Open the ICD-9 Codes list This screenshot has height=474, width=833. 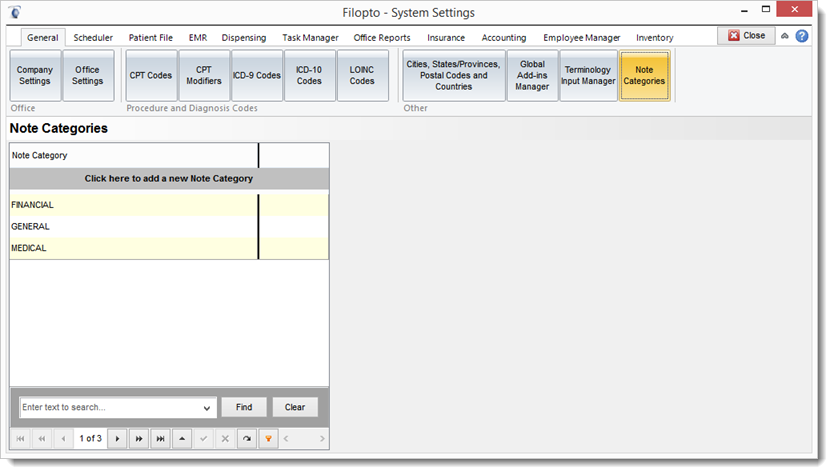[x=257, y=75]
